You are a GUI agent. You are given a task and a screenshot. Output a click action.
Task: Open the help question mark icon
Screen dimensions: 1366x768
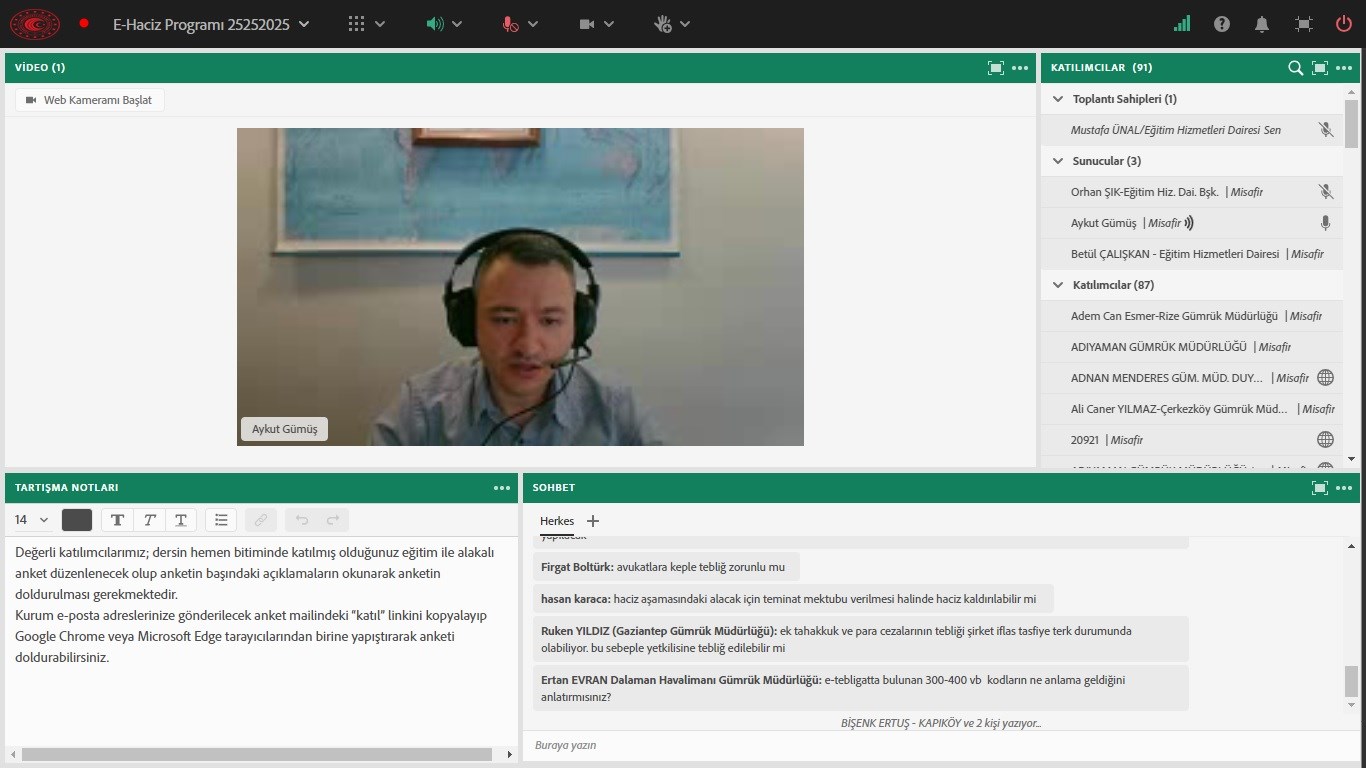(1222, 24)
